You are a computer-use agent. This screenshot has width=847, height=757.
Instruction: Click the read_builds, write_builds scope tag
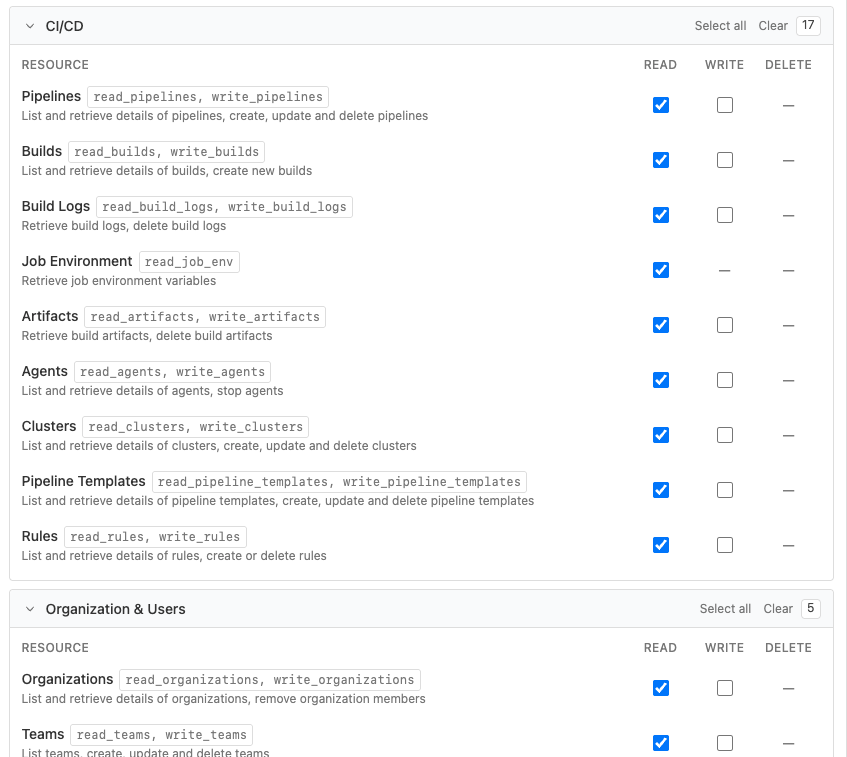tap(166, 152)
